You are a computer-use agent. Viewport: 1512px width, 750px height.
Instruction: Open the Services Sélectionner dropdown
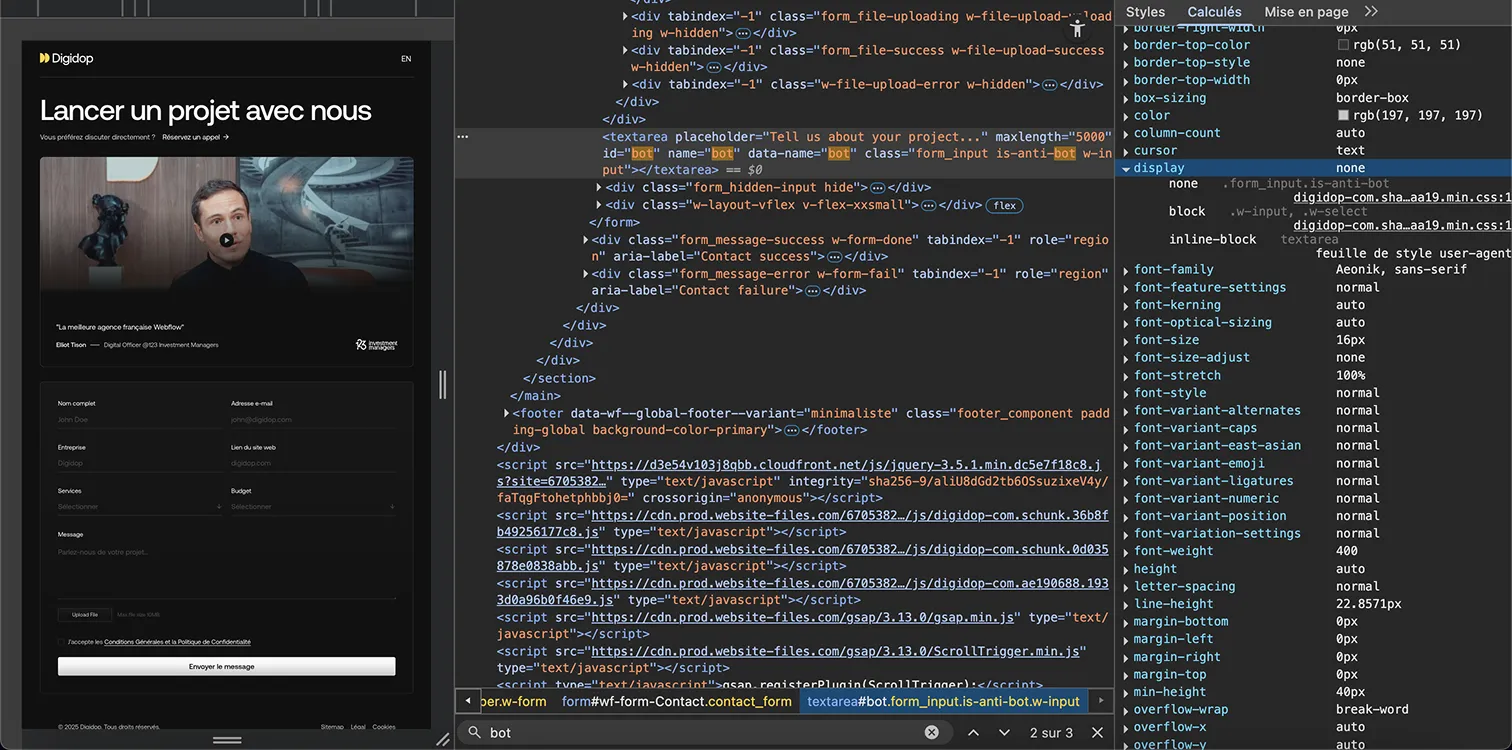click(140, 507)
